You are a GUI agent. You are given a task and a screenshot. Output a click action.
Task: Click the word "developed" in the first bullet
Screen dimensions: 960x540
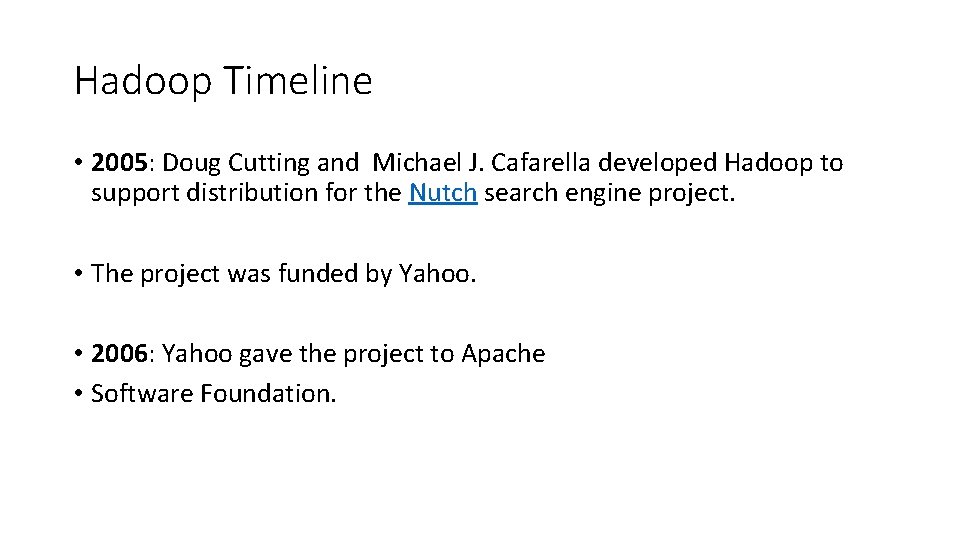[659, 163]
